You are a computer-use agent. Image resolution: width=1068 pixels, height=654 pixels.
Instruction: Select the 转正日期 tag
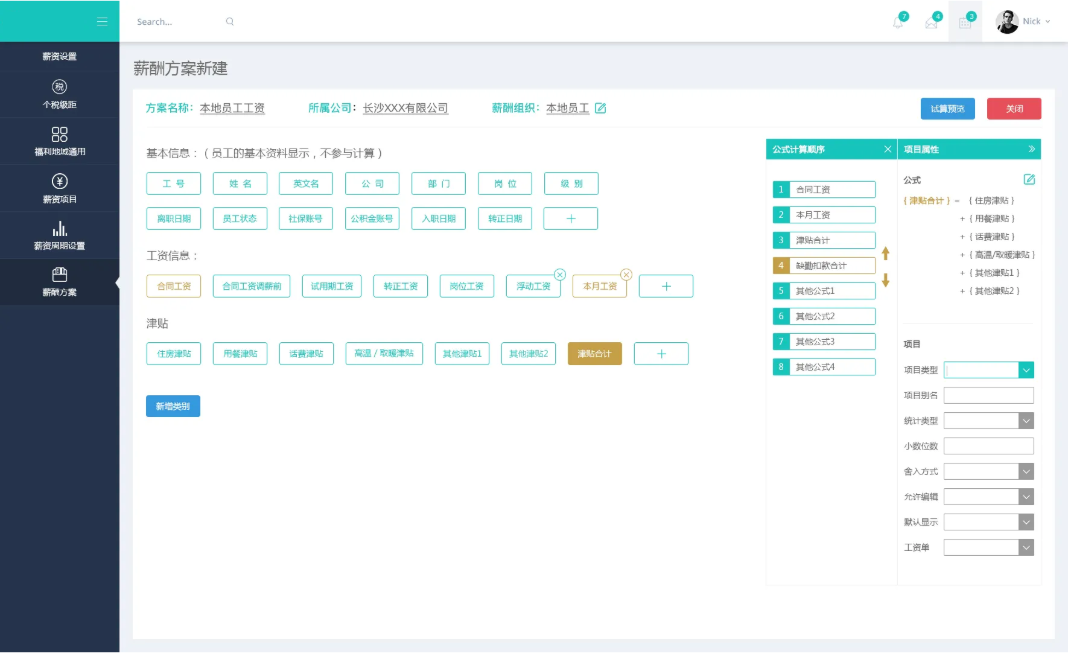pos(505,219)
